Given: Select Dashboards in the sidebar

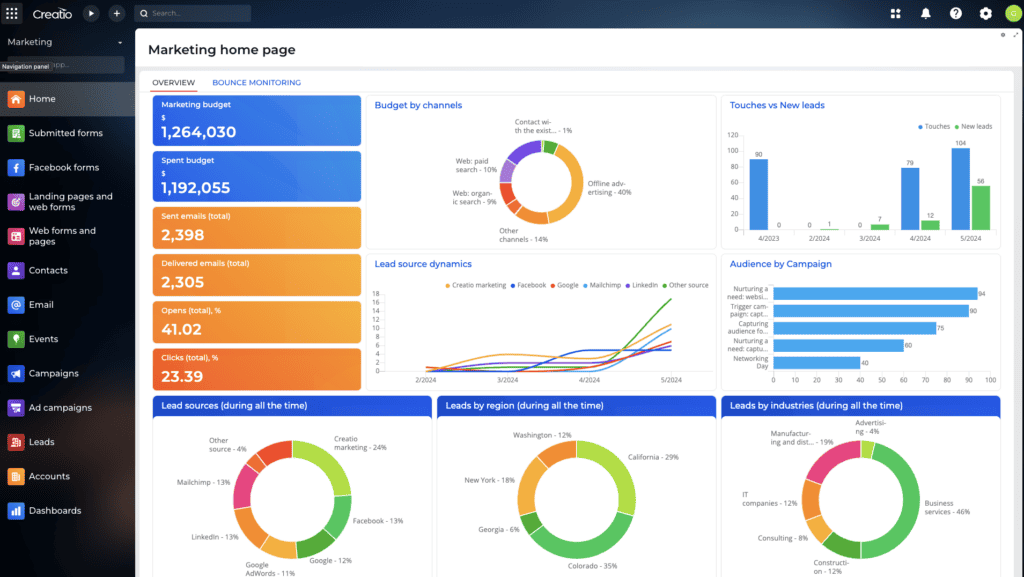Looking at the screenshot, I should pos(56,510).
